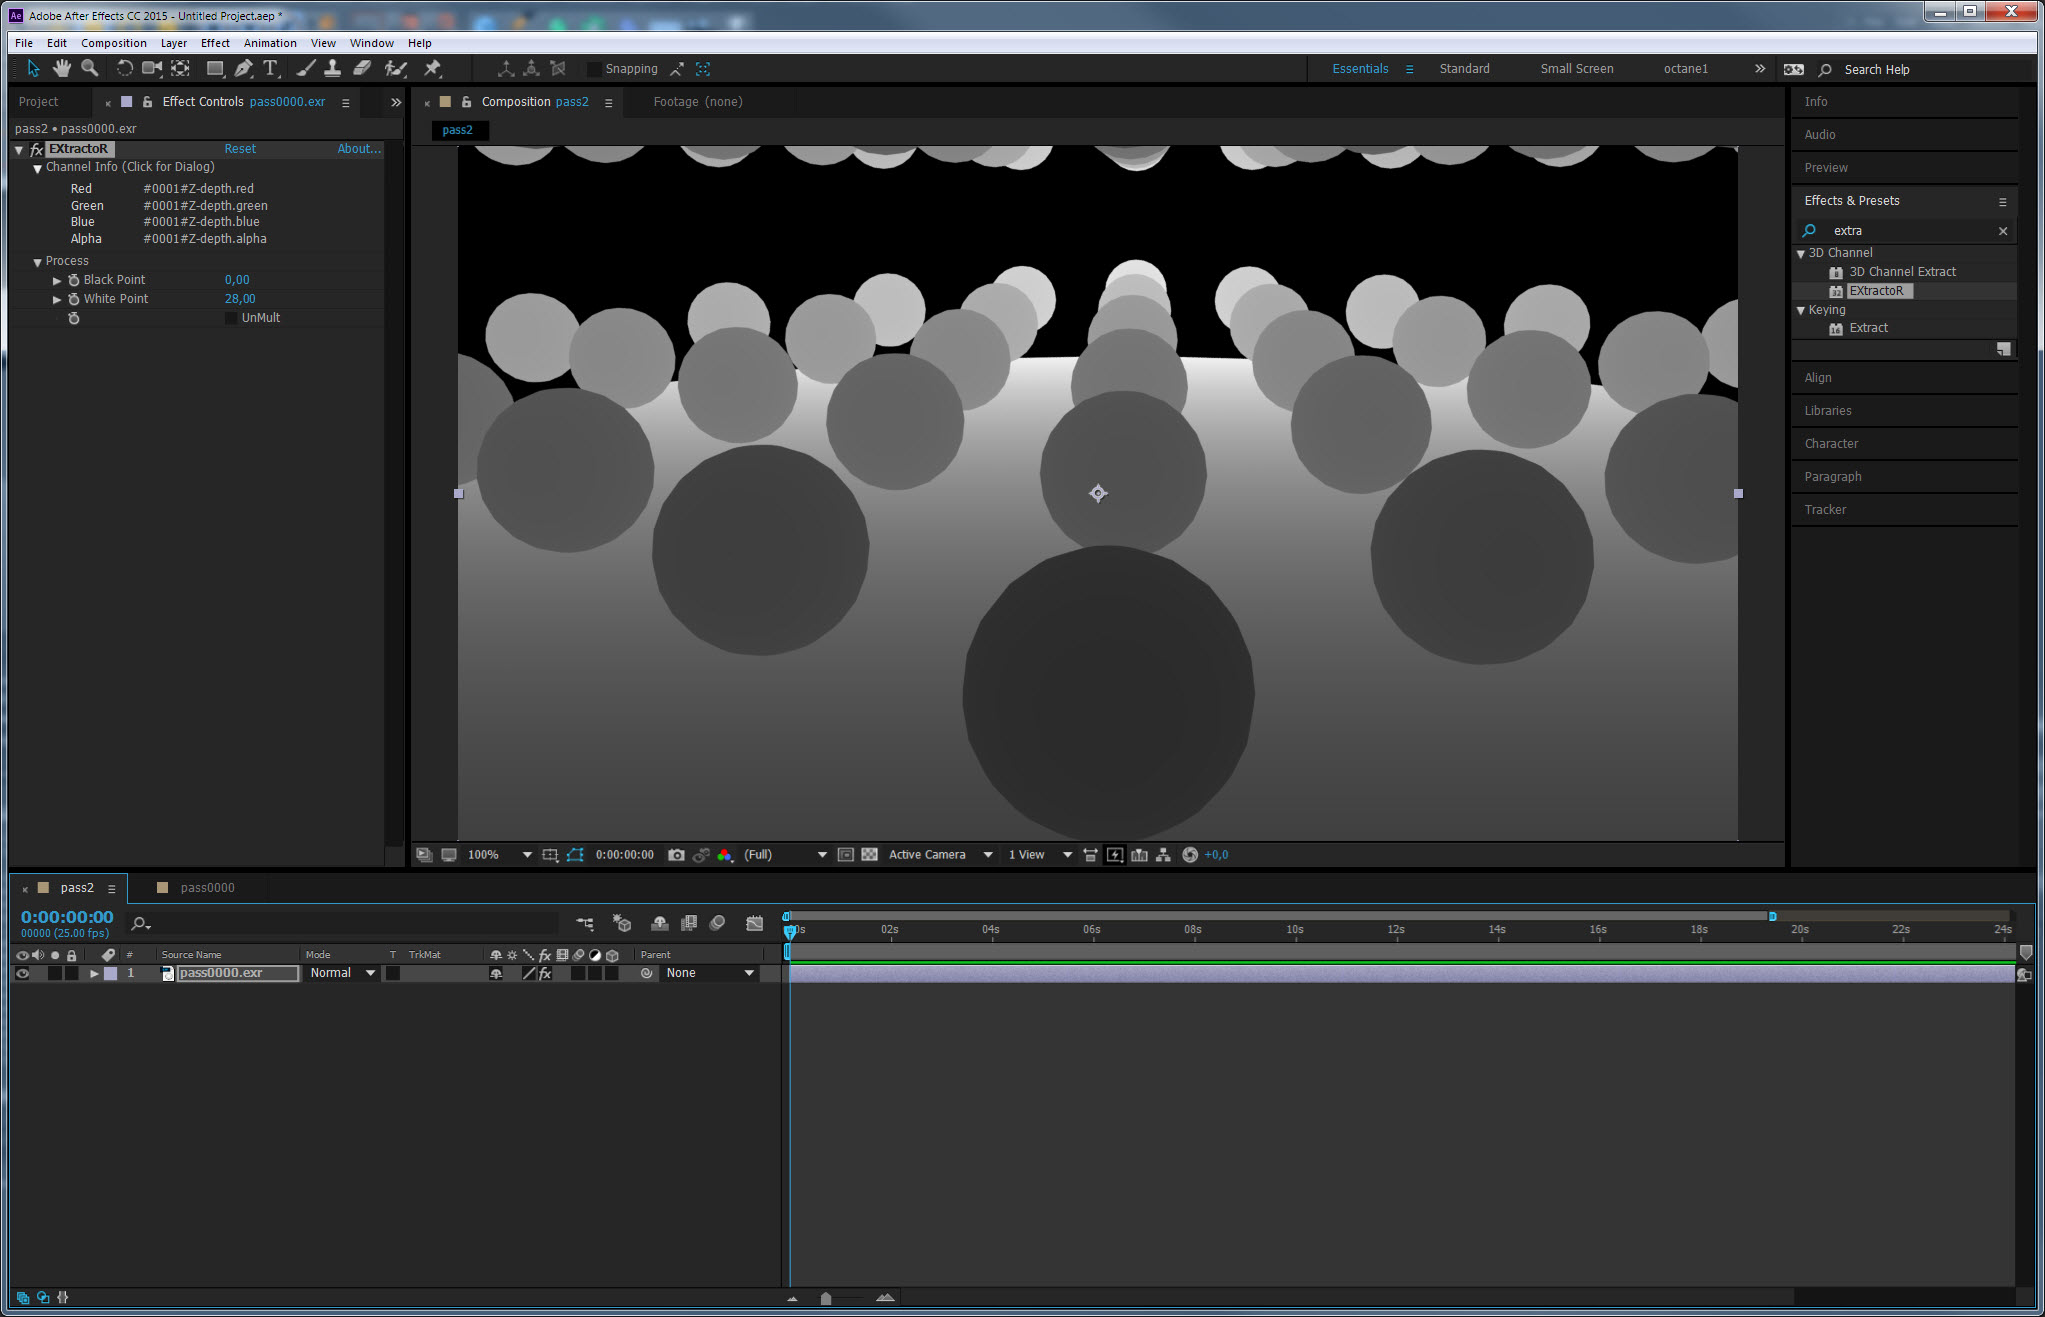2045x1317 pixels.
Task: Click the About link for EXtractoR
Action: click(x=358, y=149)
